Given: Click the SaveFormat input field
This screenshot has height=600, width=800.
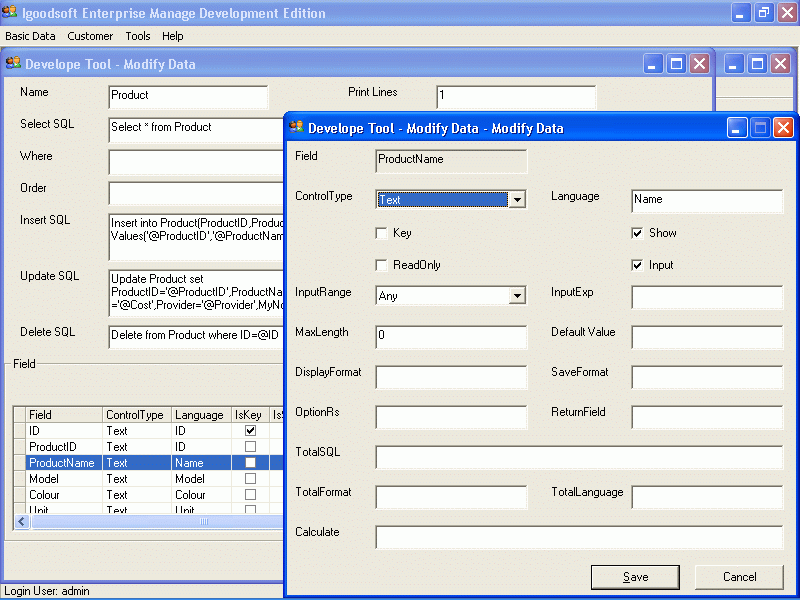Looking at the screenshot, I should 707,377.
